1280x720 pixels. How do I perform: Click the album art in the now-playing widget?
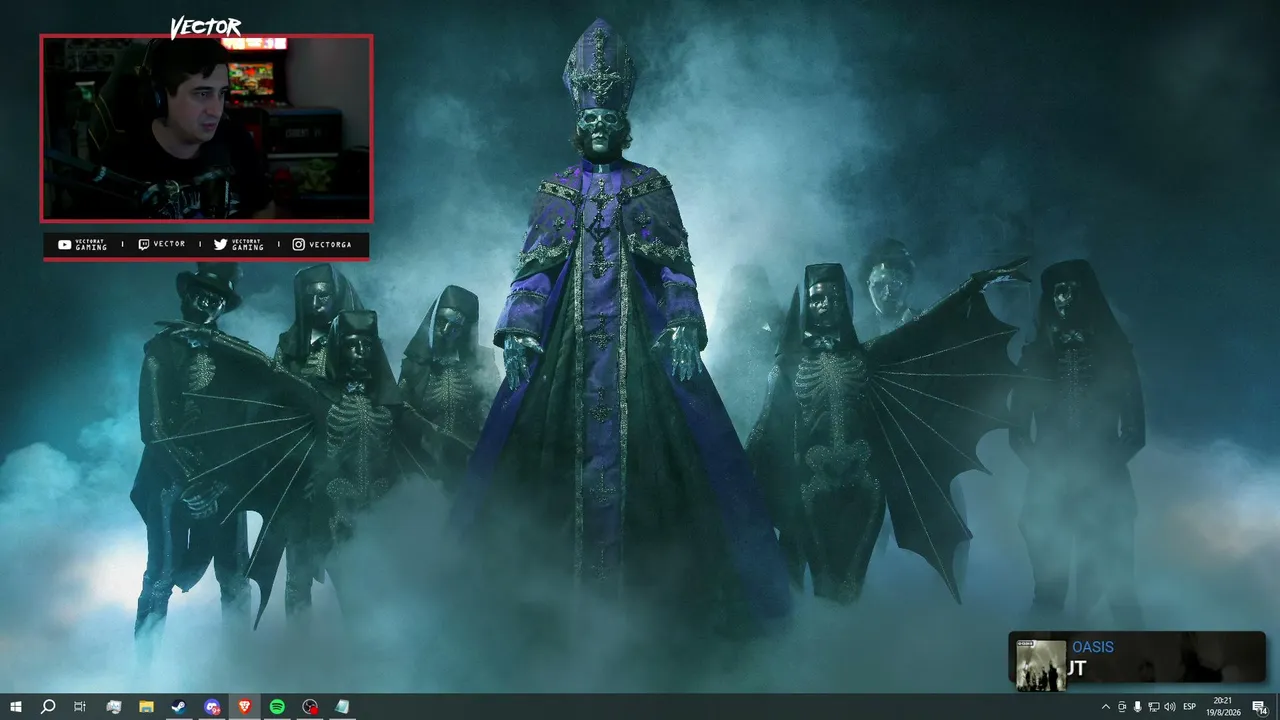[x=1041, y=665]
